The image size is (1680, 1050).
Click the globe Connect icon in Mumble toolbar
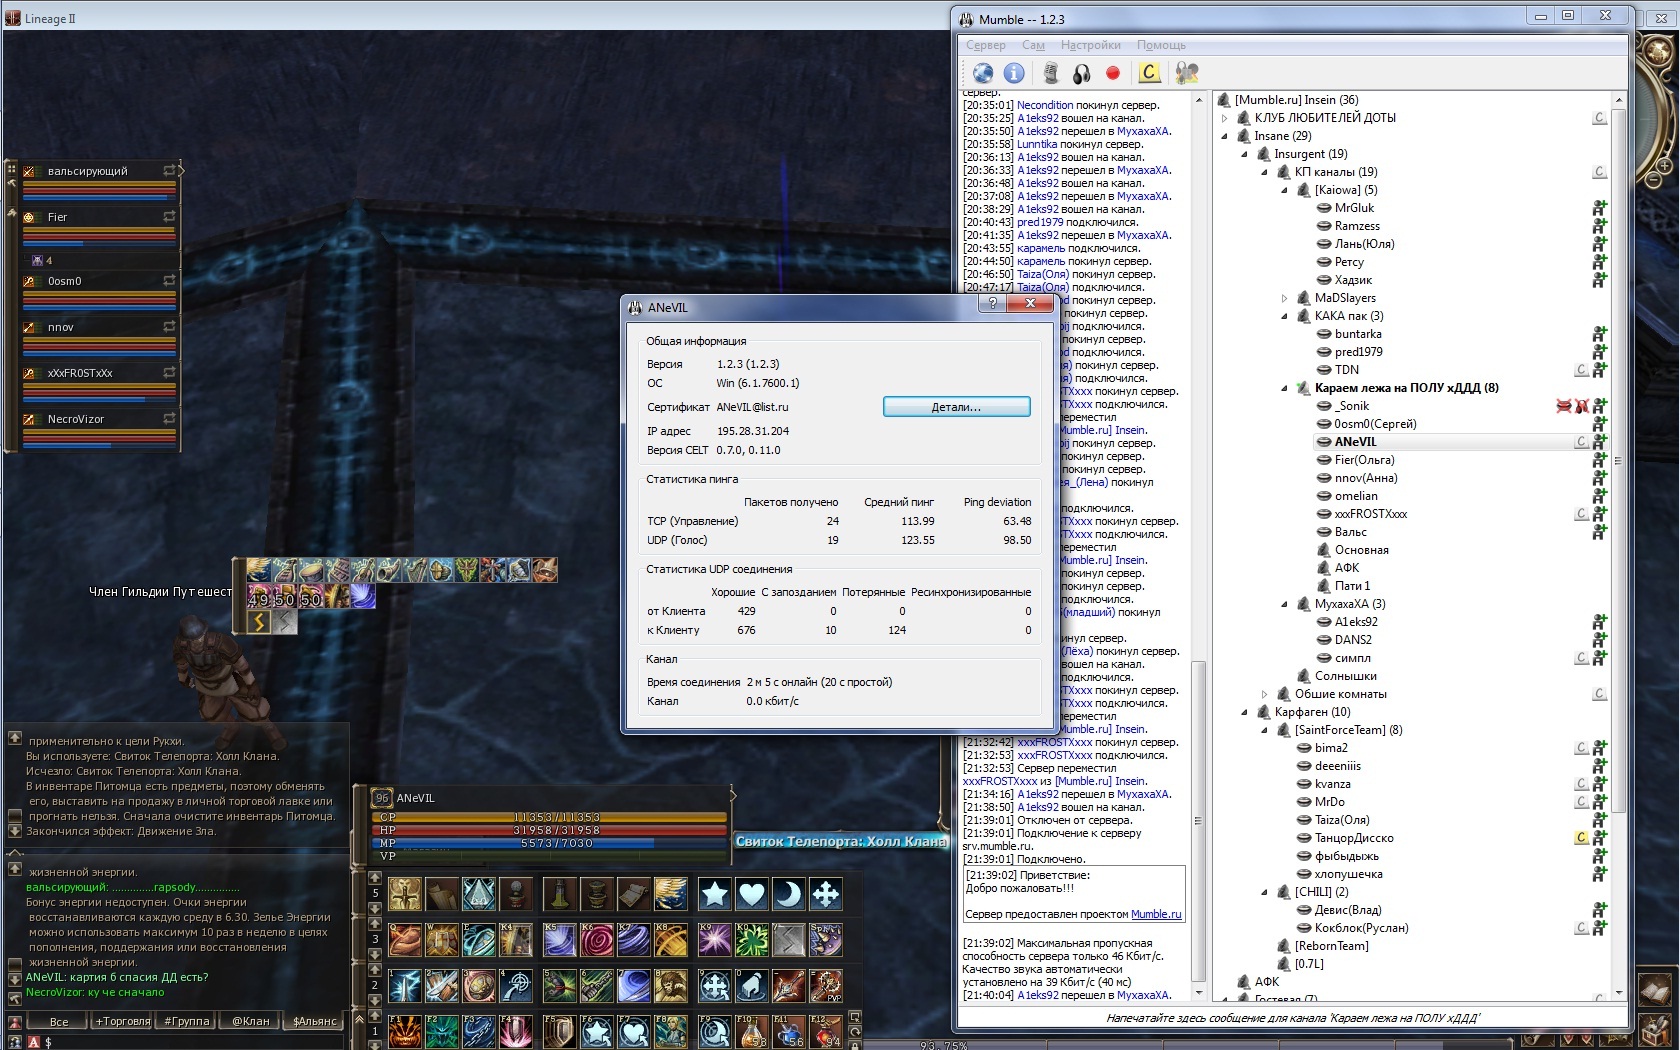[983, 73]
